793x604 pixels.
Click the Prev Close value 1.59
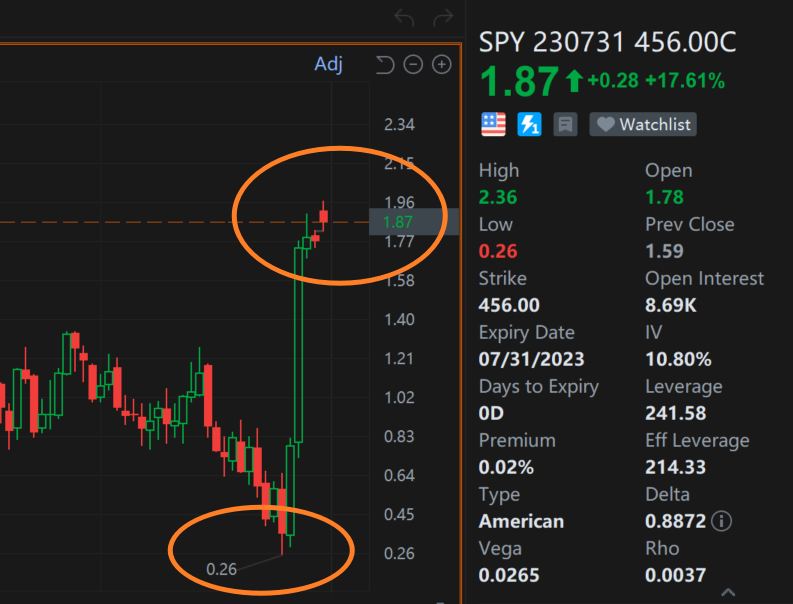click(664, 251)
